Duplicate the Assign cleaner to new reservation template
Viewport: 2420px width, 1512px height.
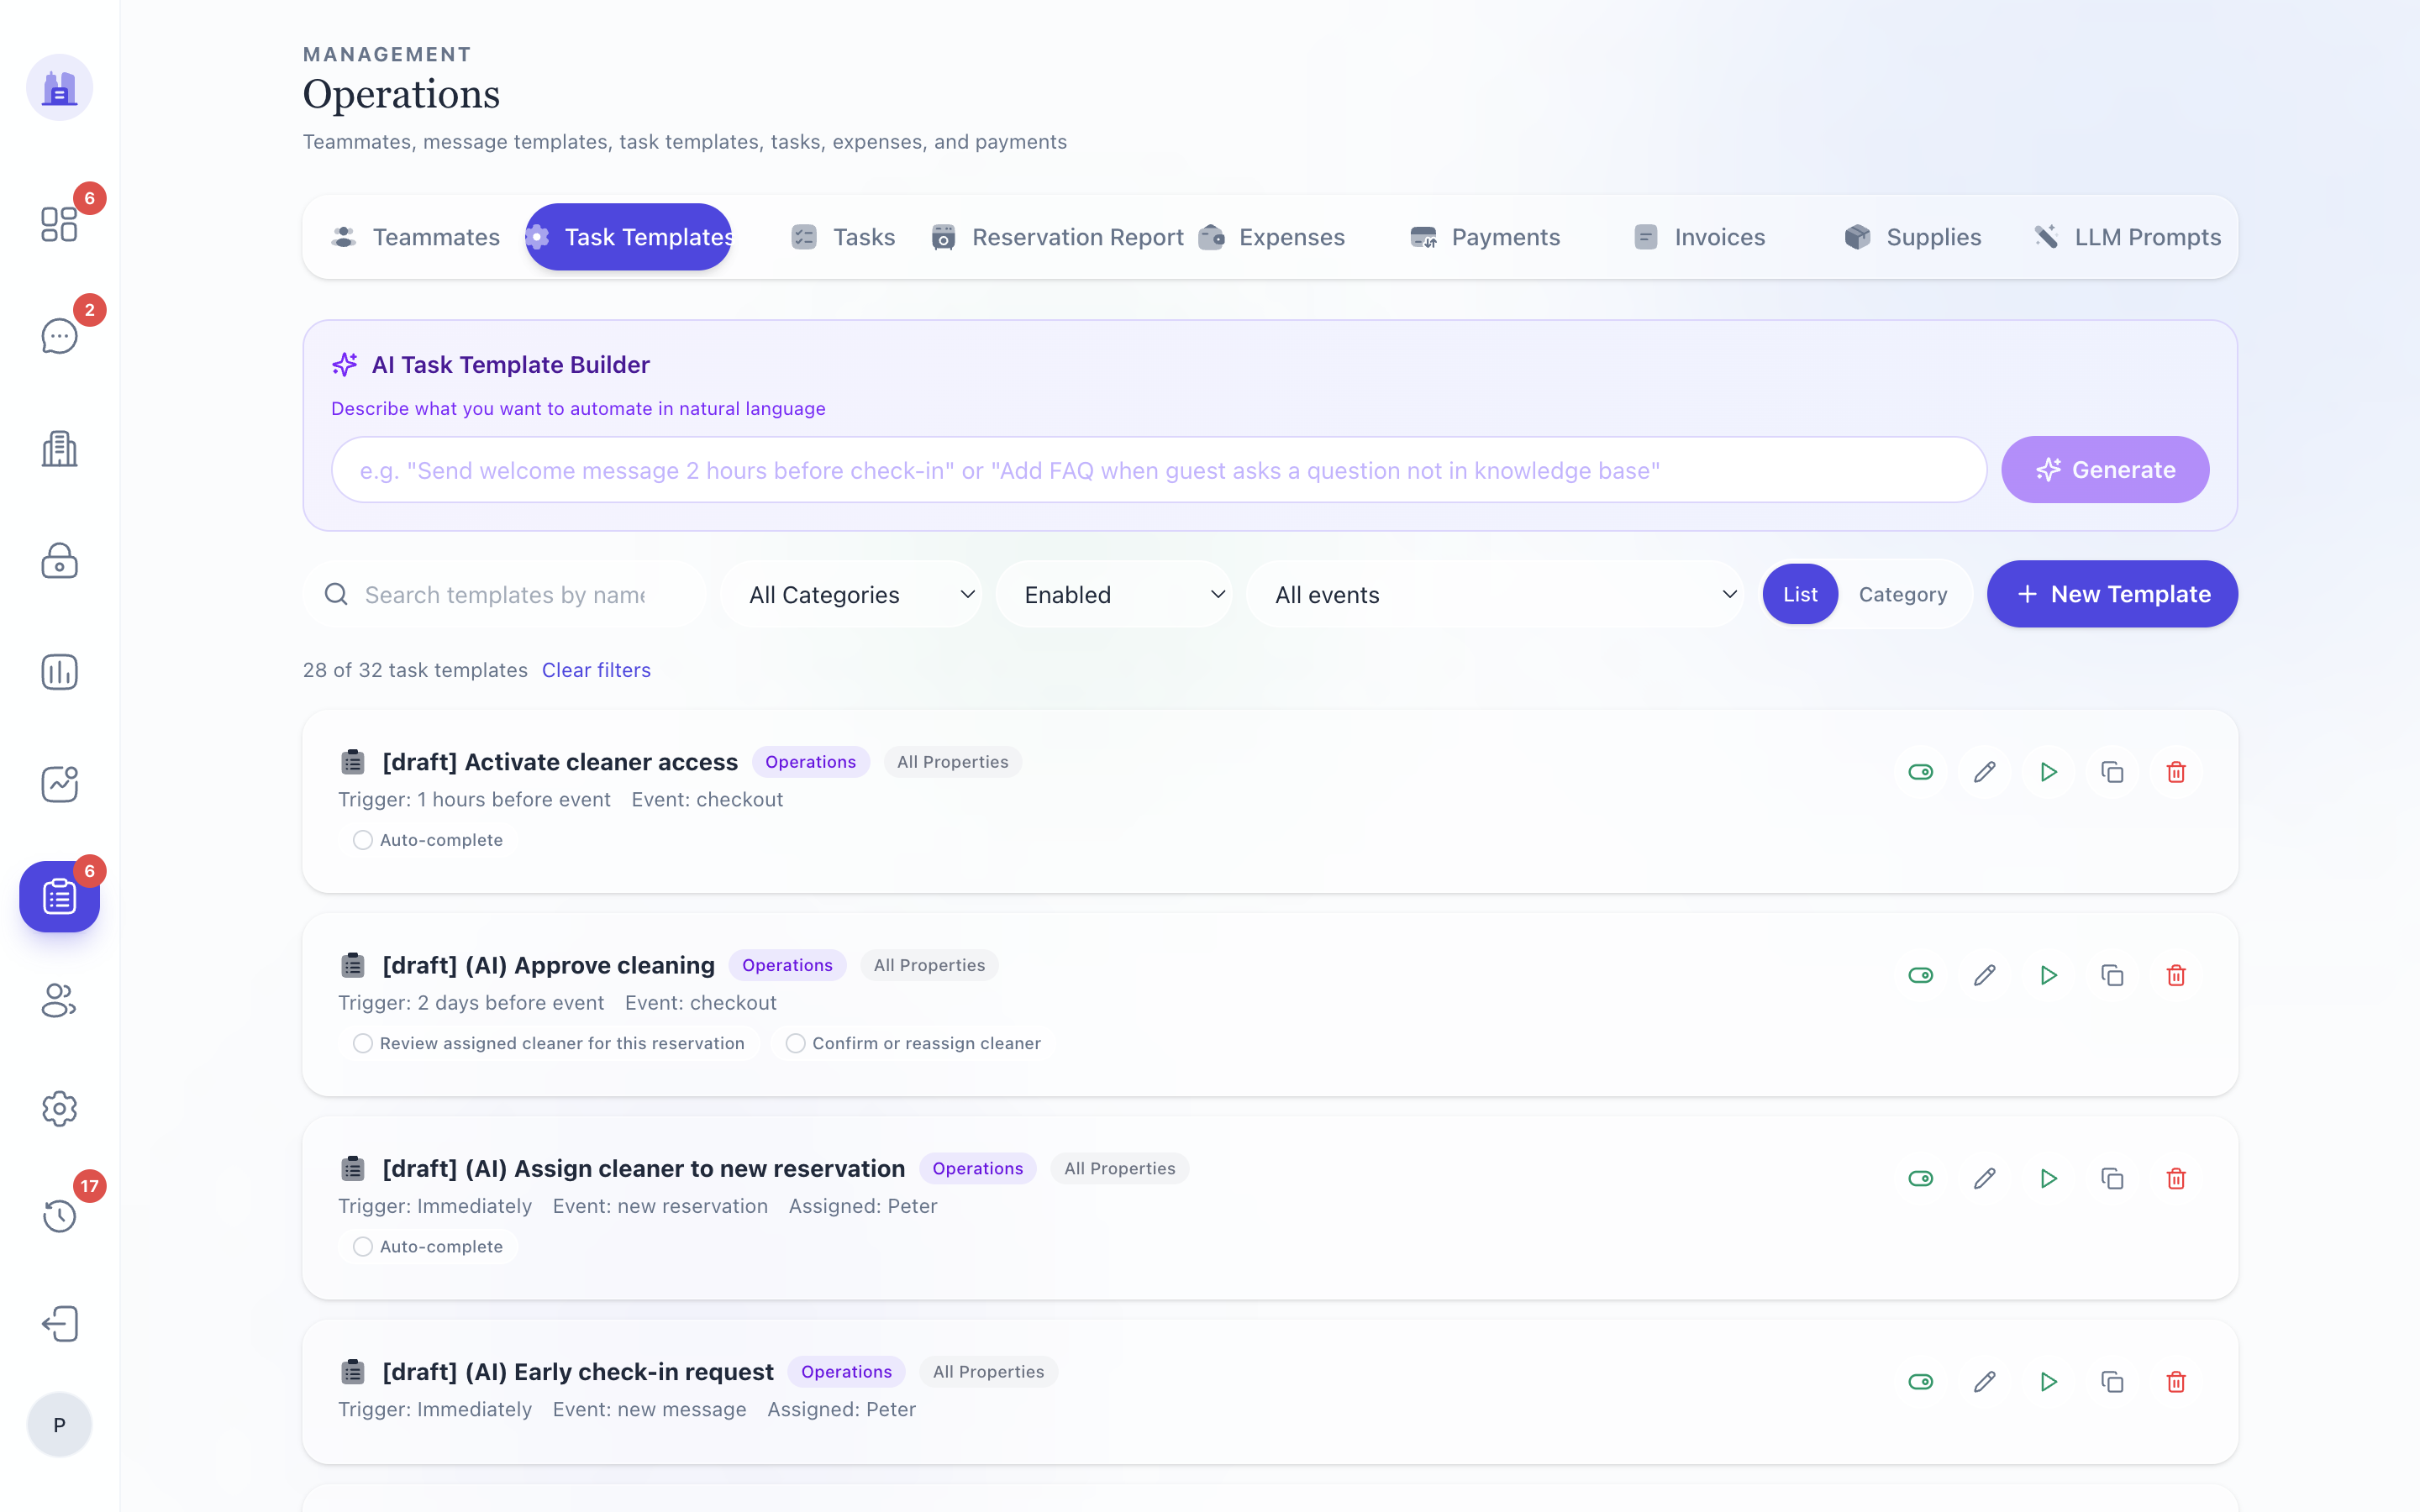click(x=2112, y=1178)
